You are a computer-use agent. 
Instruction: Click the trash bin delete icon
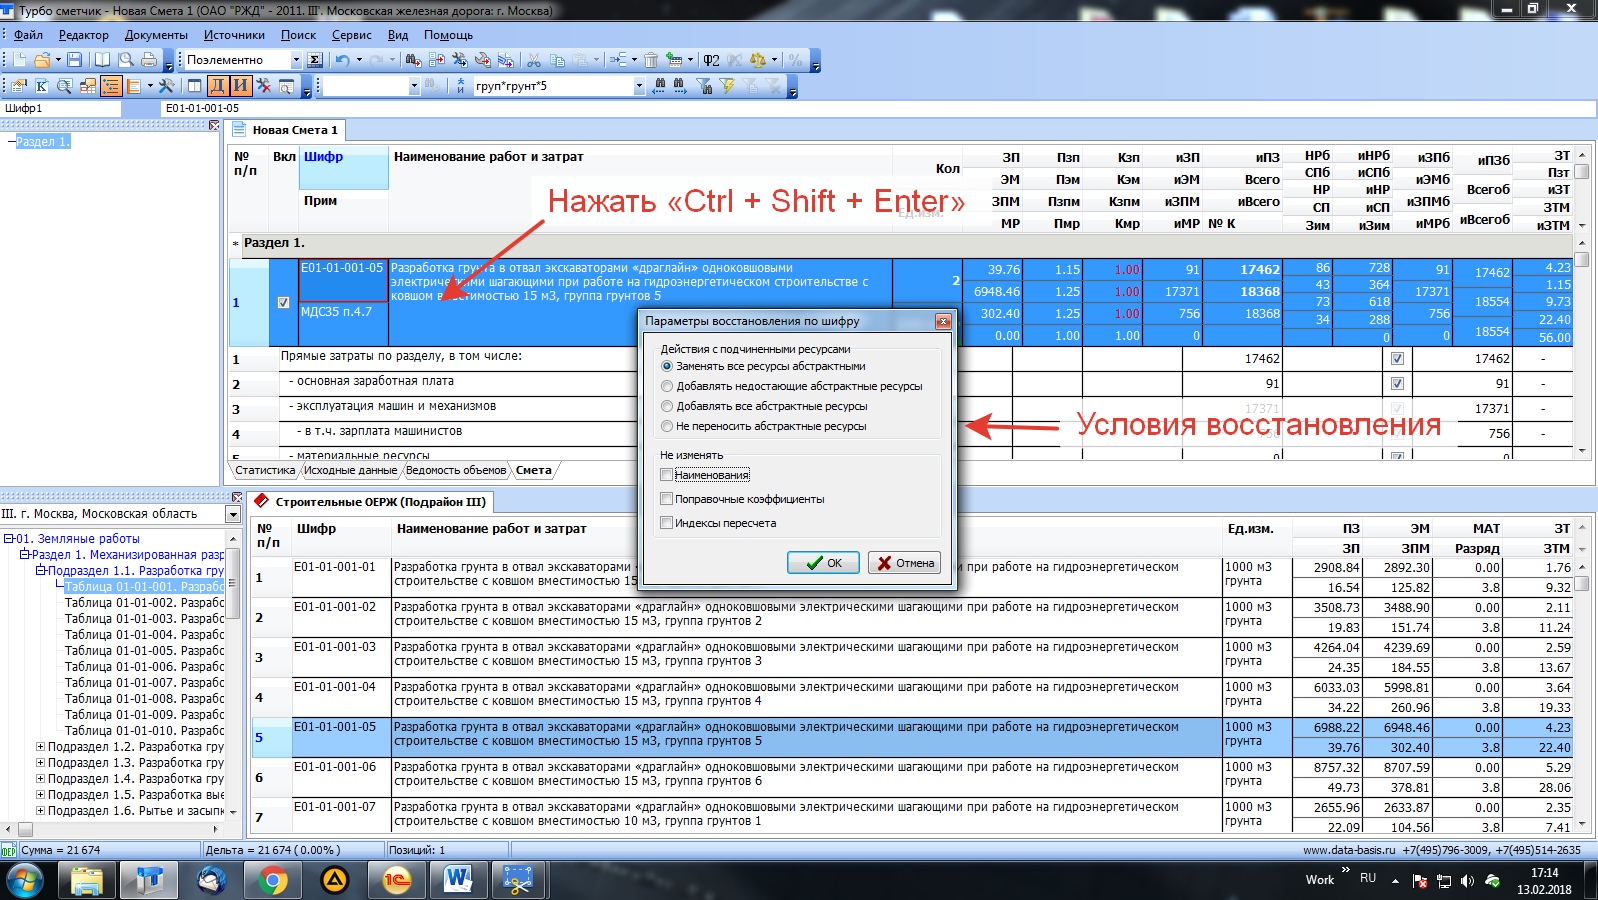650,60
